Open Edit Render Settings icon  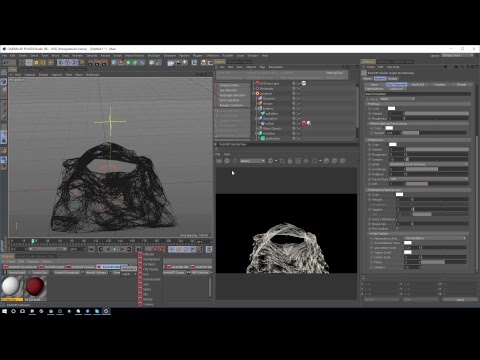point(104,62)
